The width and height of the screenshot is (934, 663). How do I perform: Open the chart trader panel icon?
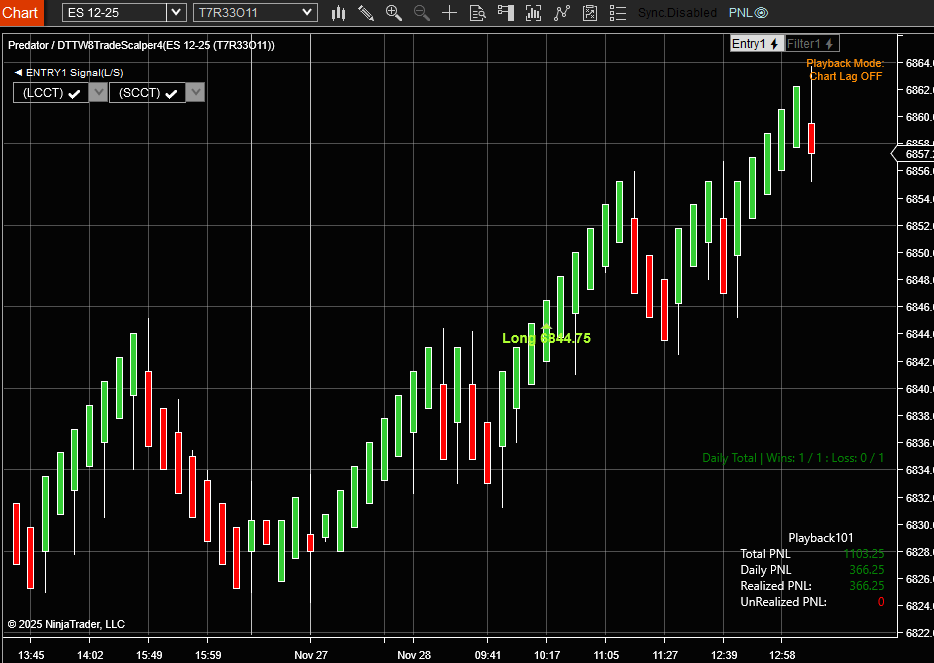pos(506,13)
